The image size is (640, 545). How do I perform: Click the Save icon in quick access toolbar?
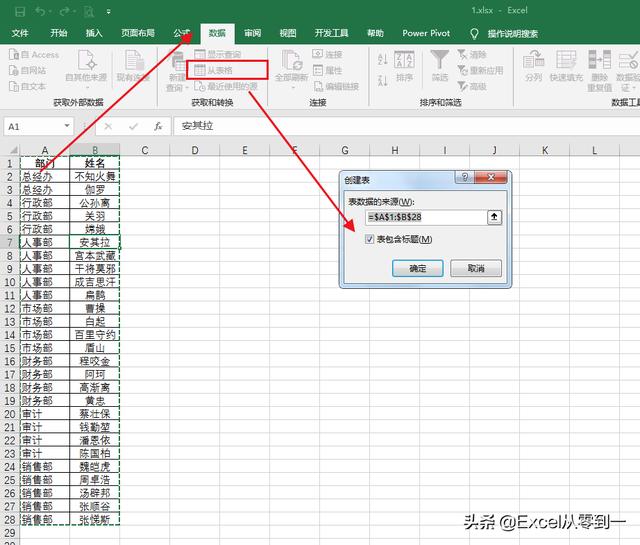[20, 11]
